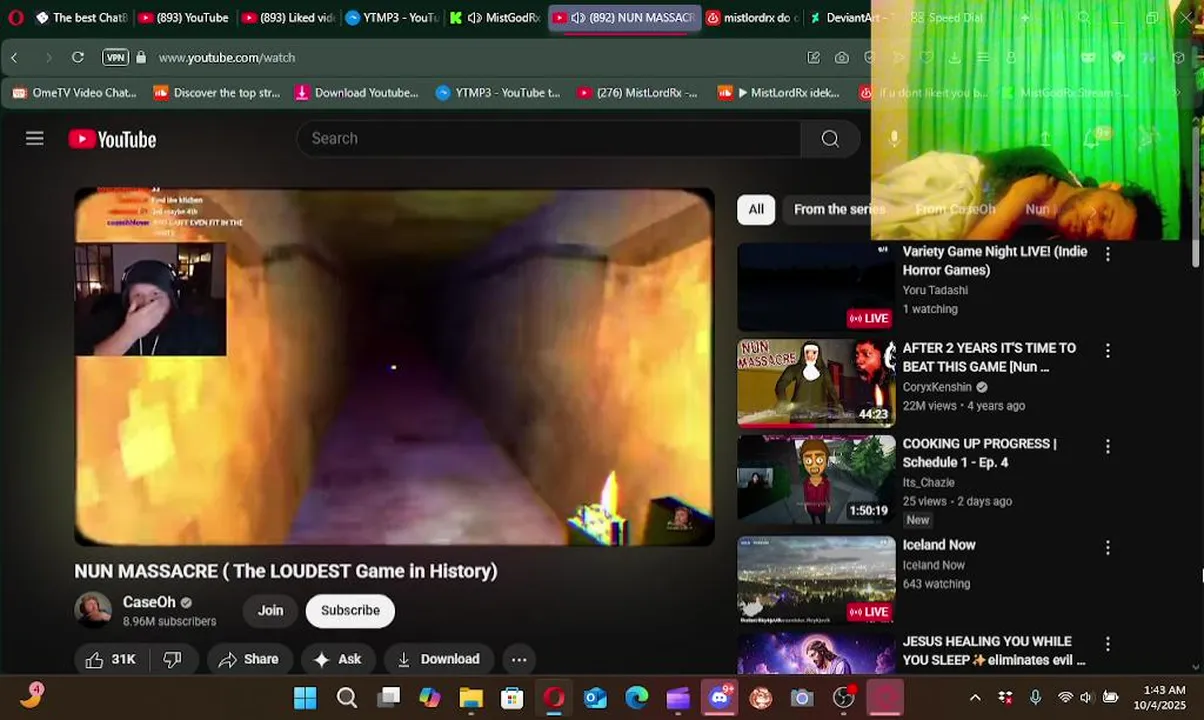1204x720 pixels.
Task: Open CoryxKenshin Nun Massacre 44:23 thumbnail
Action: (x=816, y=383)
